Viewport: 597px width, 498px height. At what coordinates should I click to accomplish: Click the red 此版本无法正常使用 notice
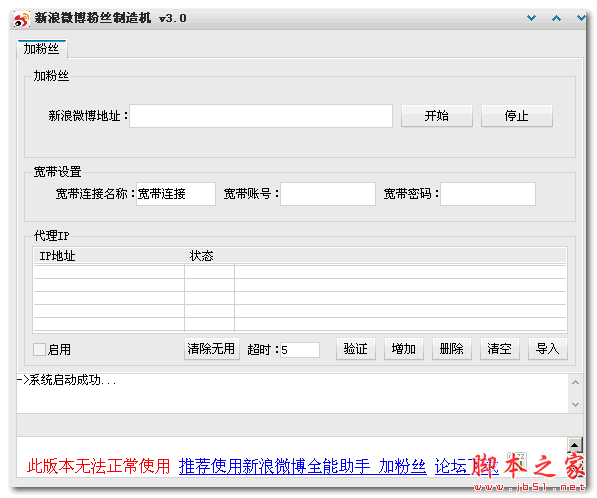(98, 466)
